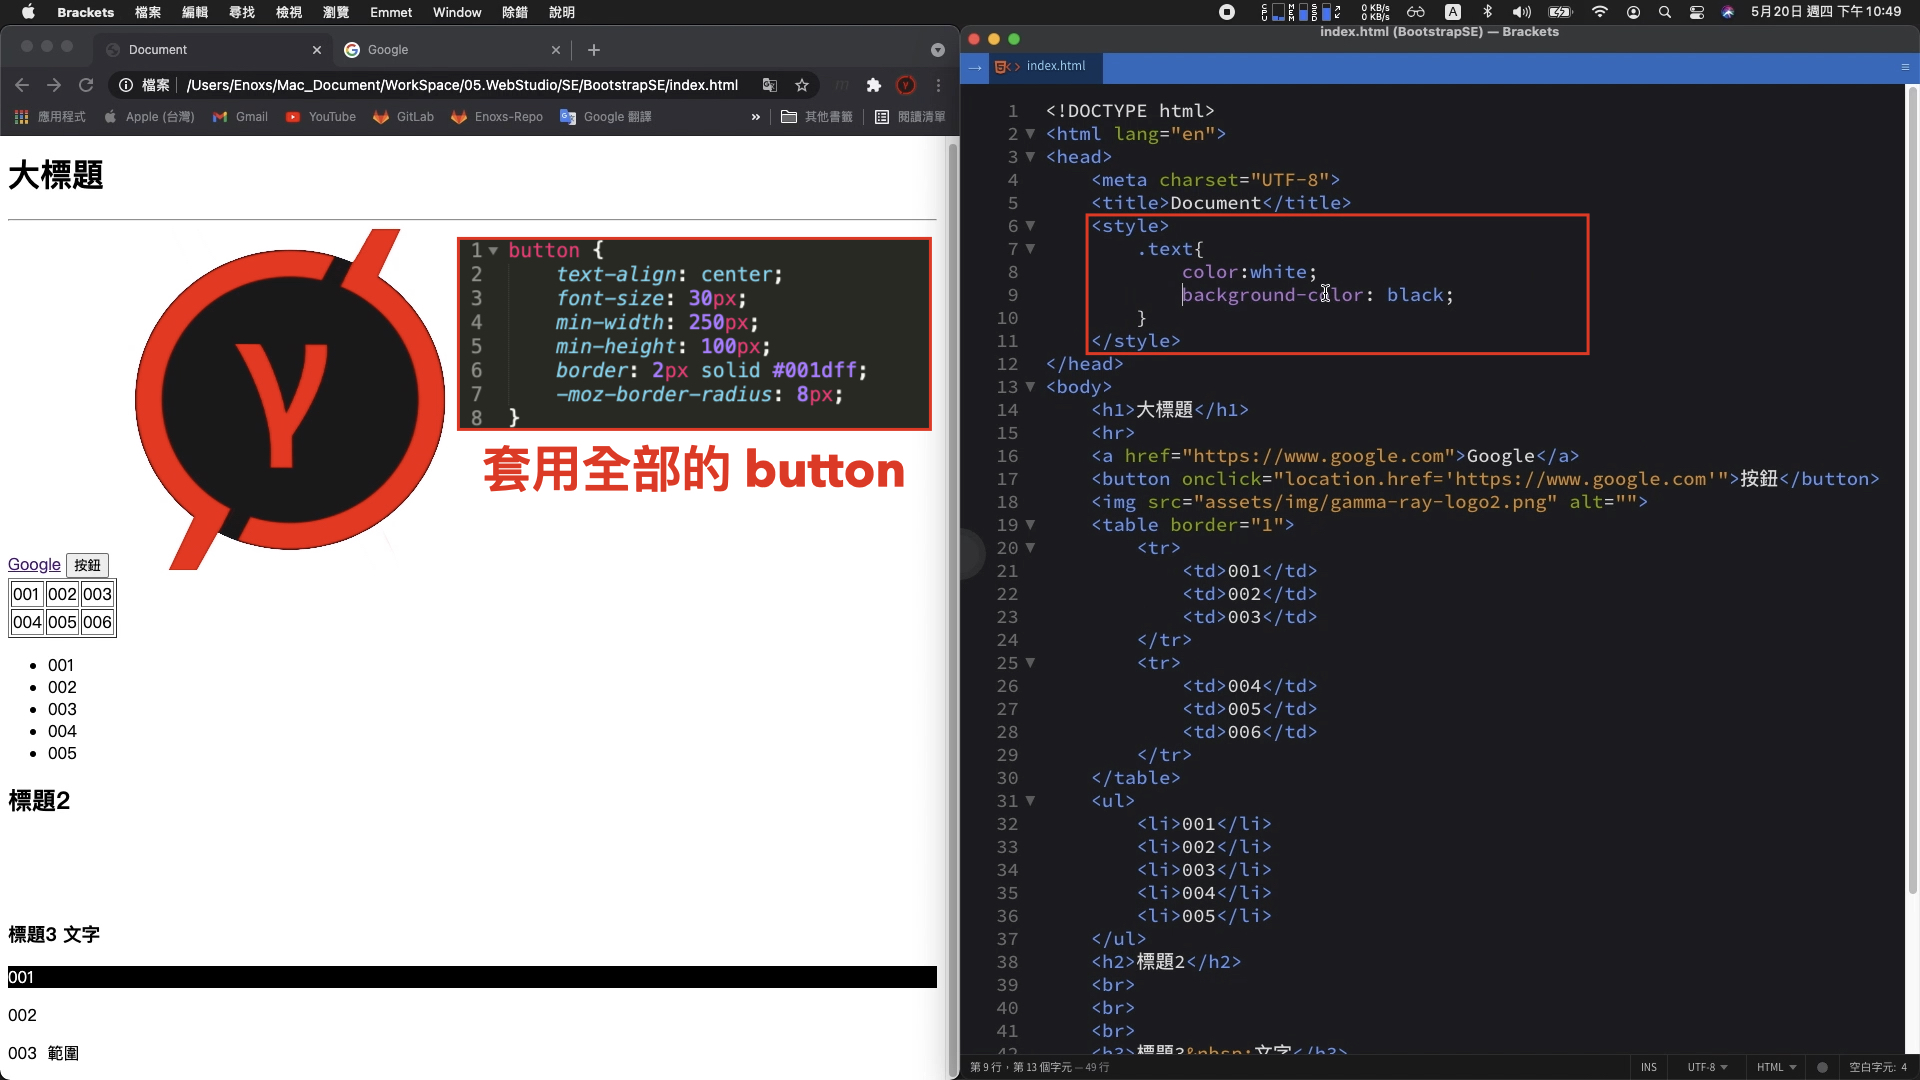Open the 閱讀清單 reading list
Viewport: 1920px width, 1080px height.
pos(910,117)
